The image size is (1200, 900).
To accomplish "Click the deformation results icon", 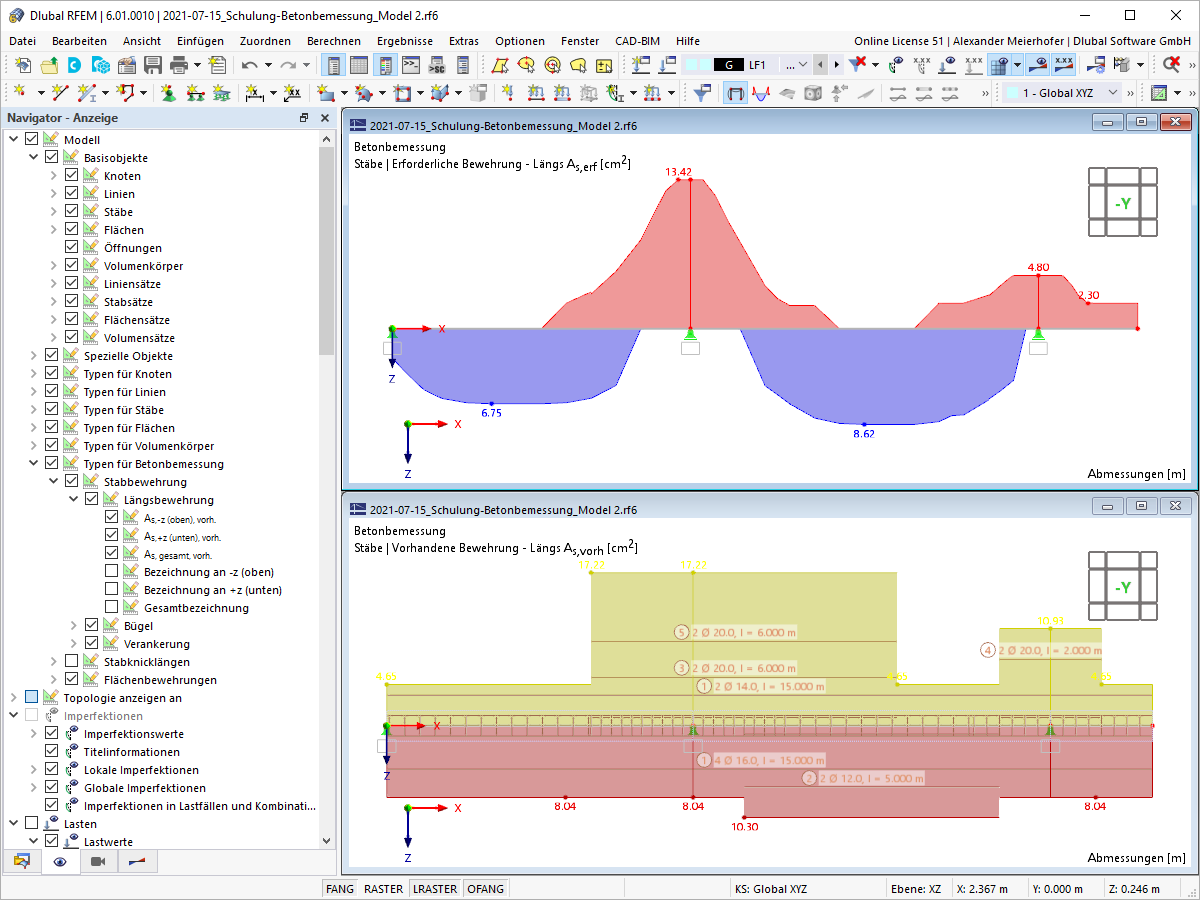I will (762, 93).
